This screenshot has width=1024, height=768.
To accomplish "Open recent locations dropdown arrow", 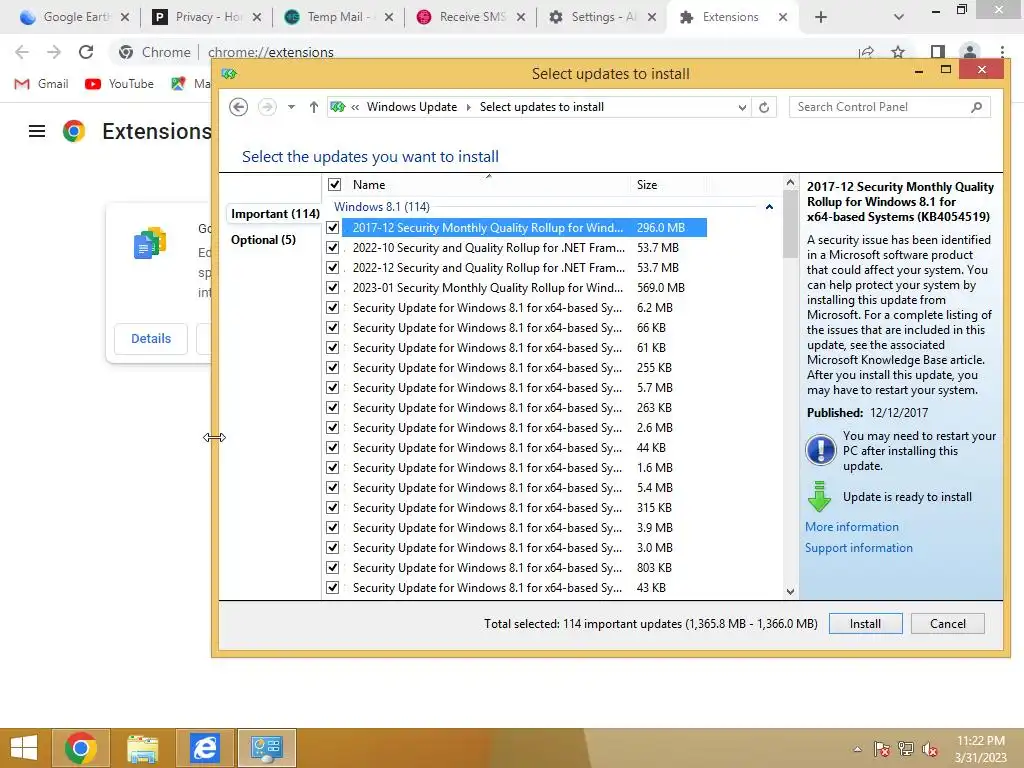I will click(291, 107).
